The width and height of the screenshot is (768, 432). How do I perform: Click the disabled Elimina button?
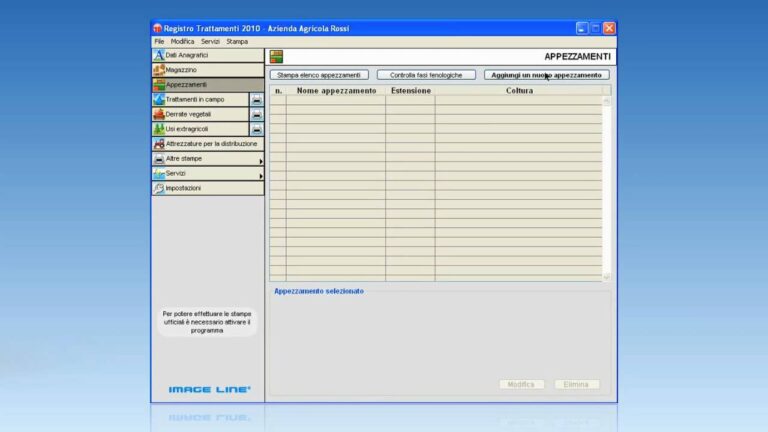click(576, 384)
